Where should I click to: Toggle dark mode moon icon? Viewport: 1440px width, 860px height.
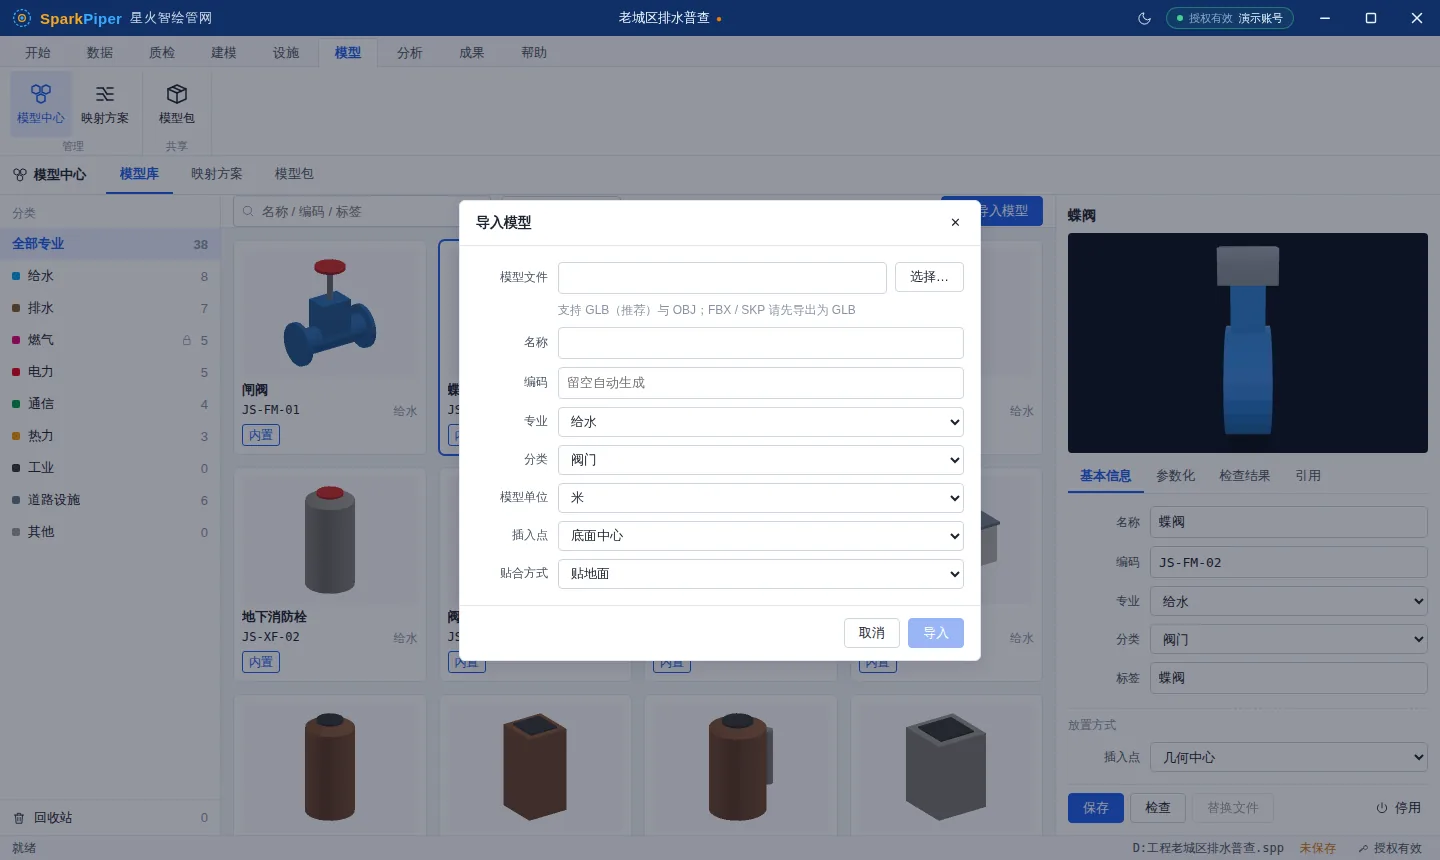coord(1145,18)
